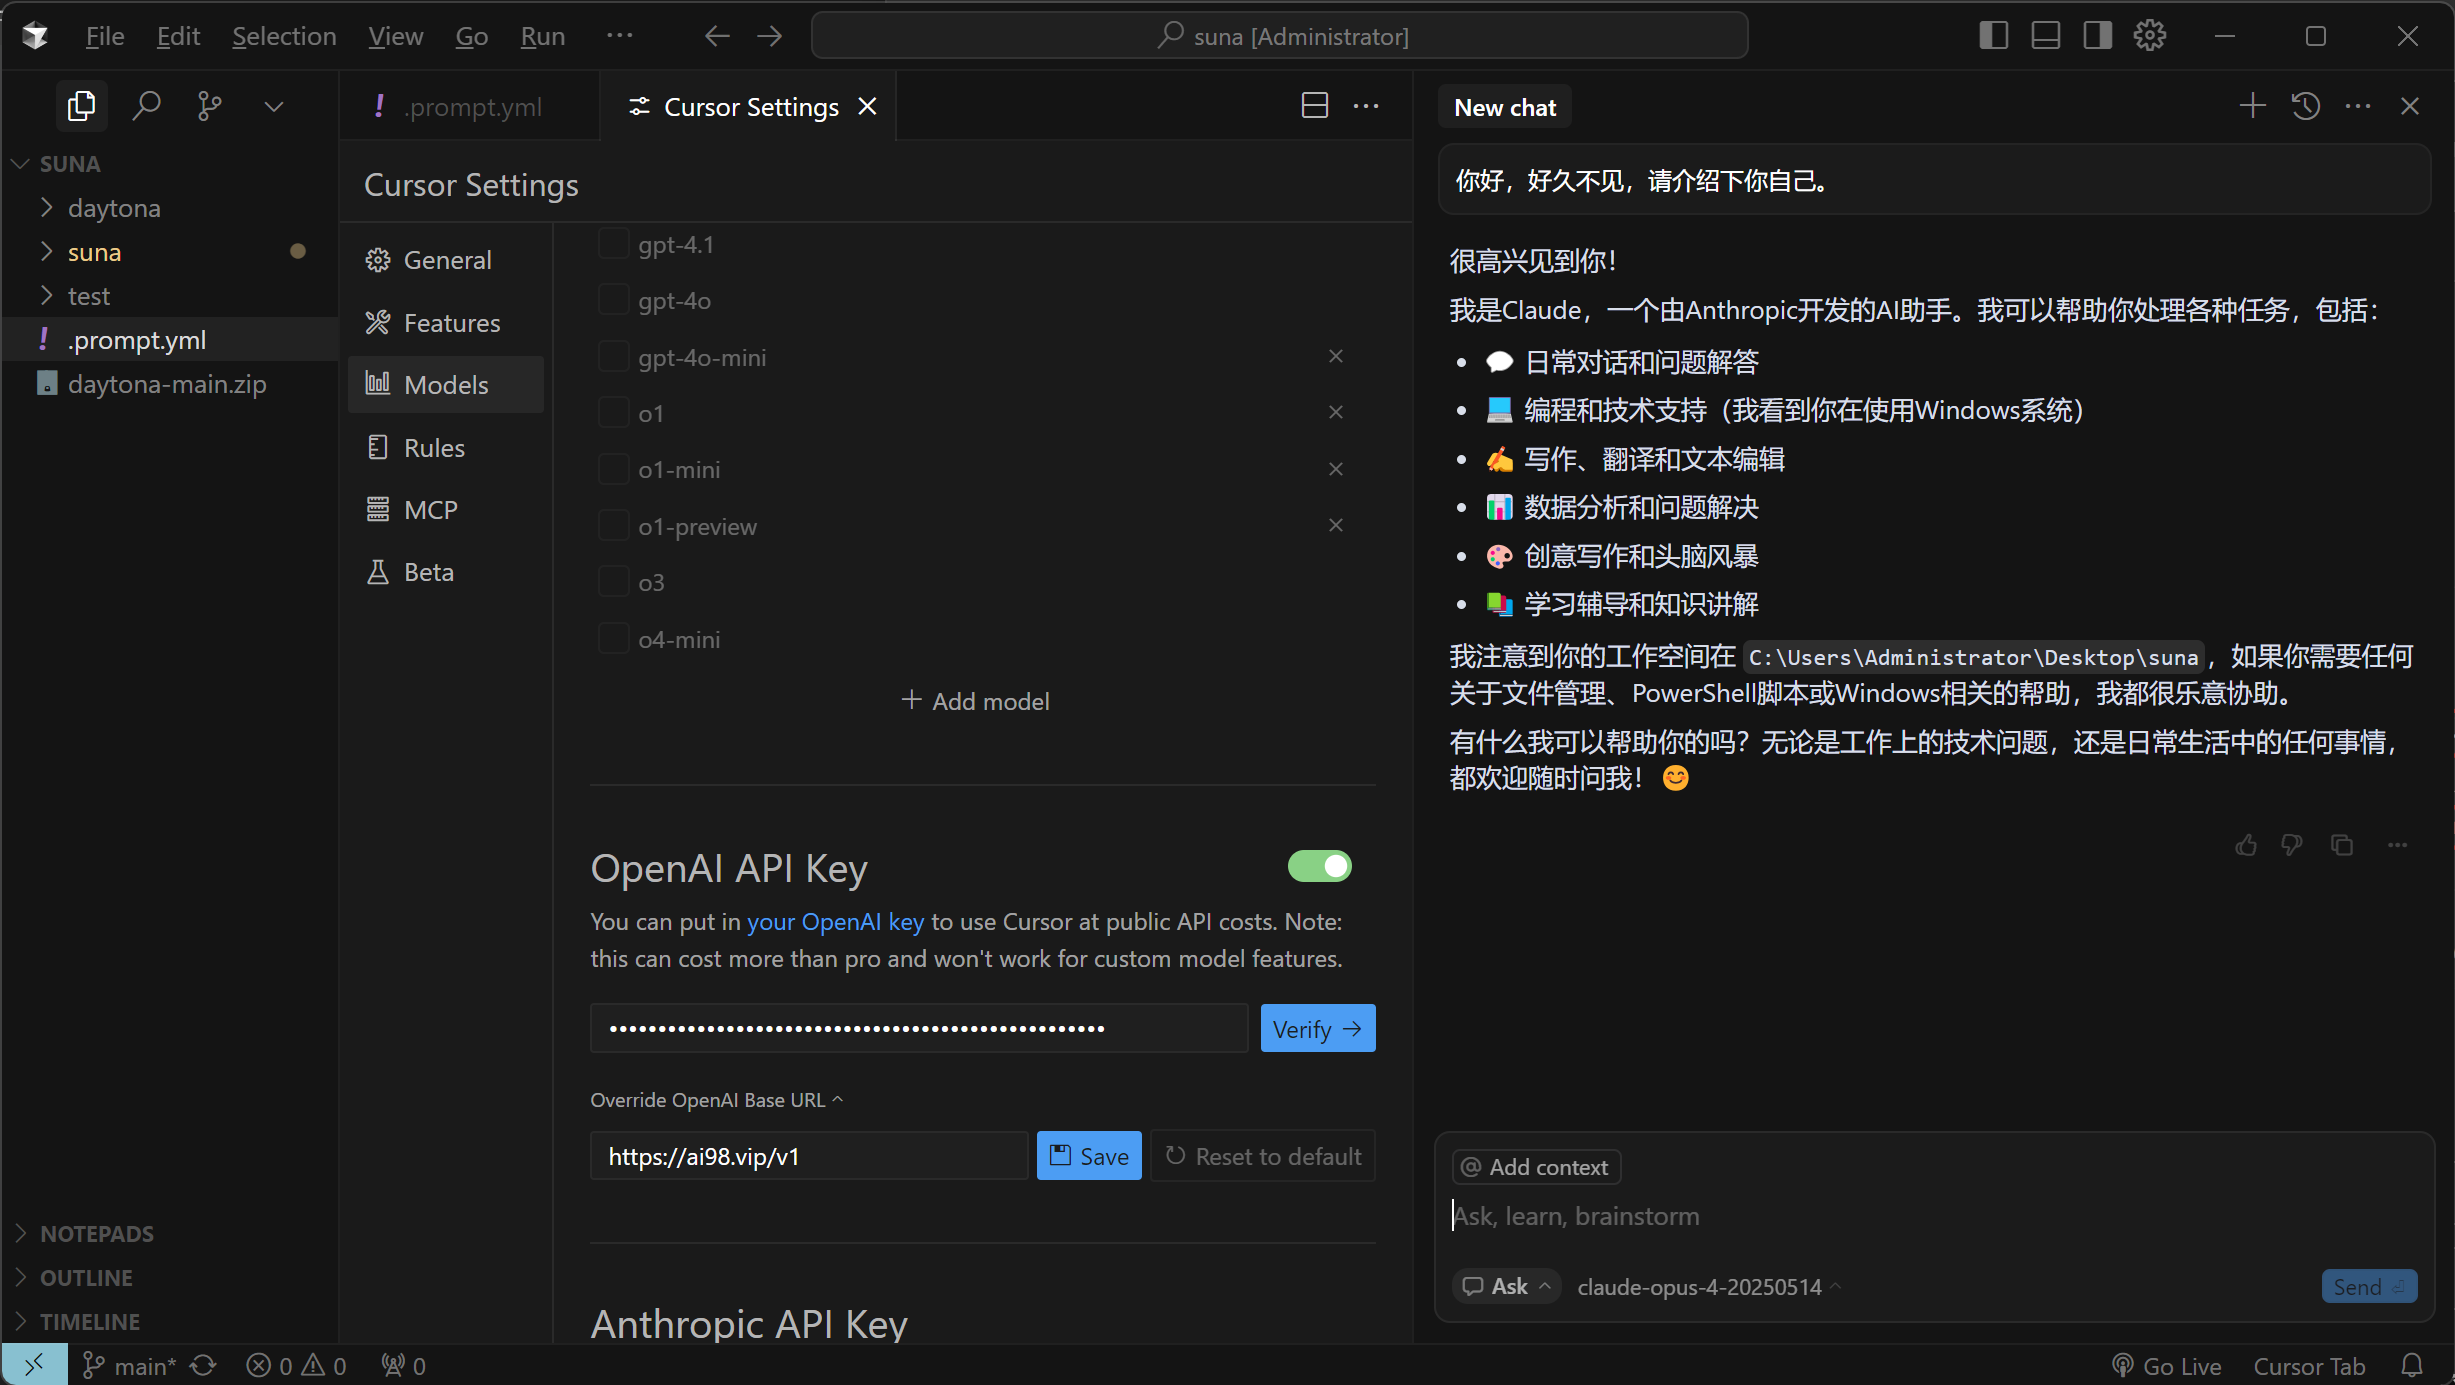2455x1385 pixels.
Task: Open the activity bar overflow chevron
Action: click(x=273, y=106)
